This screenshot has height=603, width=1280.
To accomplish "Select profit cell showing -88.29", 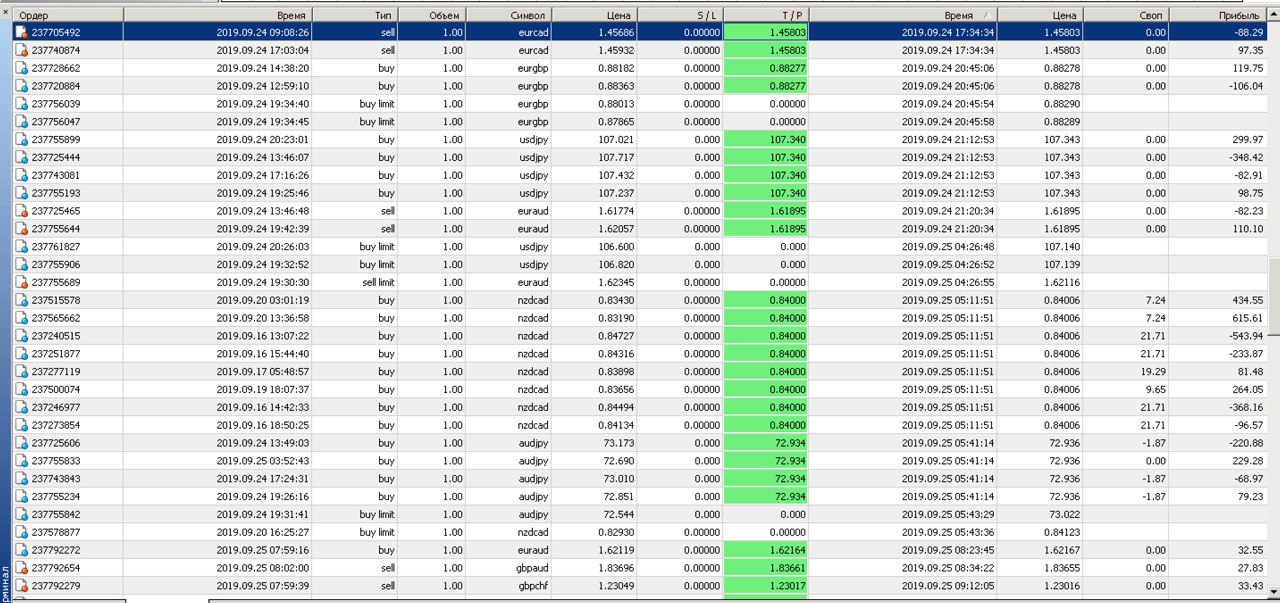I will pos(1218,32).
